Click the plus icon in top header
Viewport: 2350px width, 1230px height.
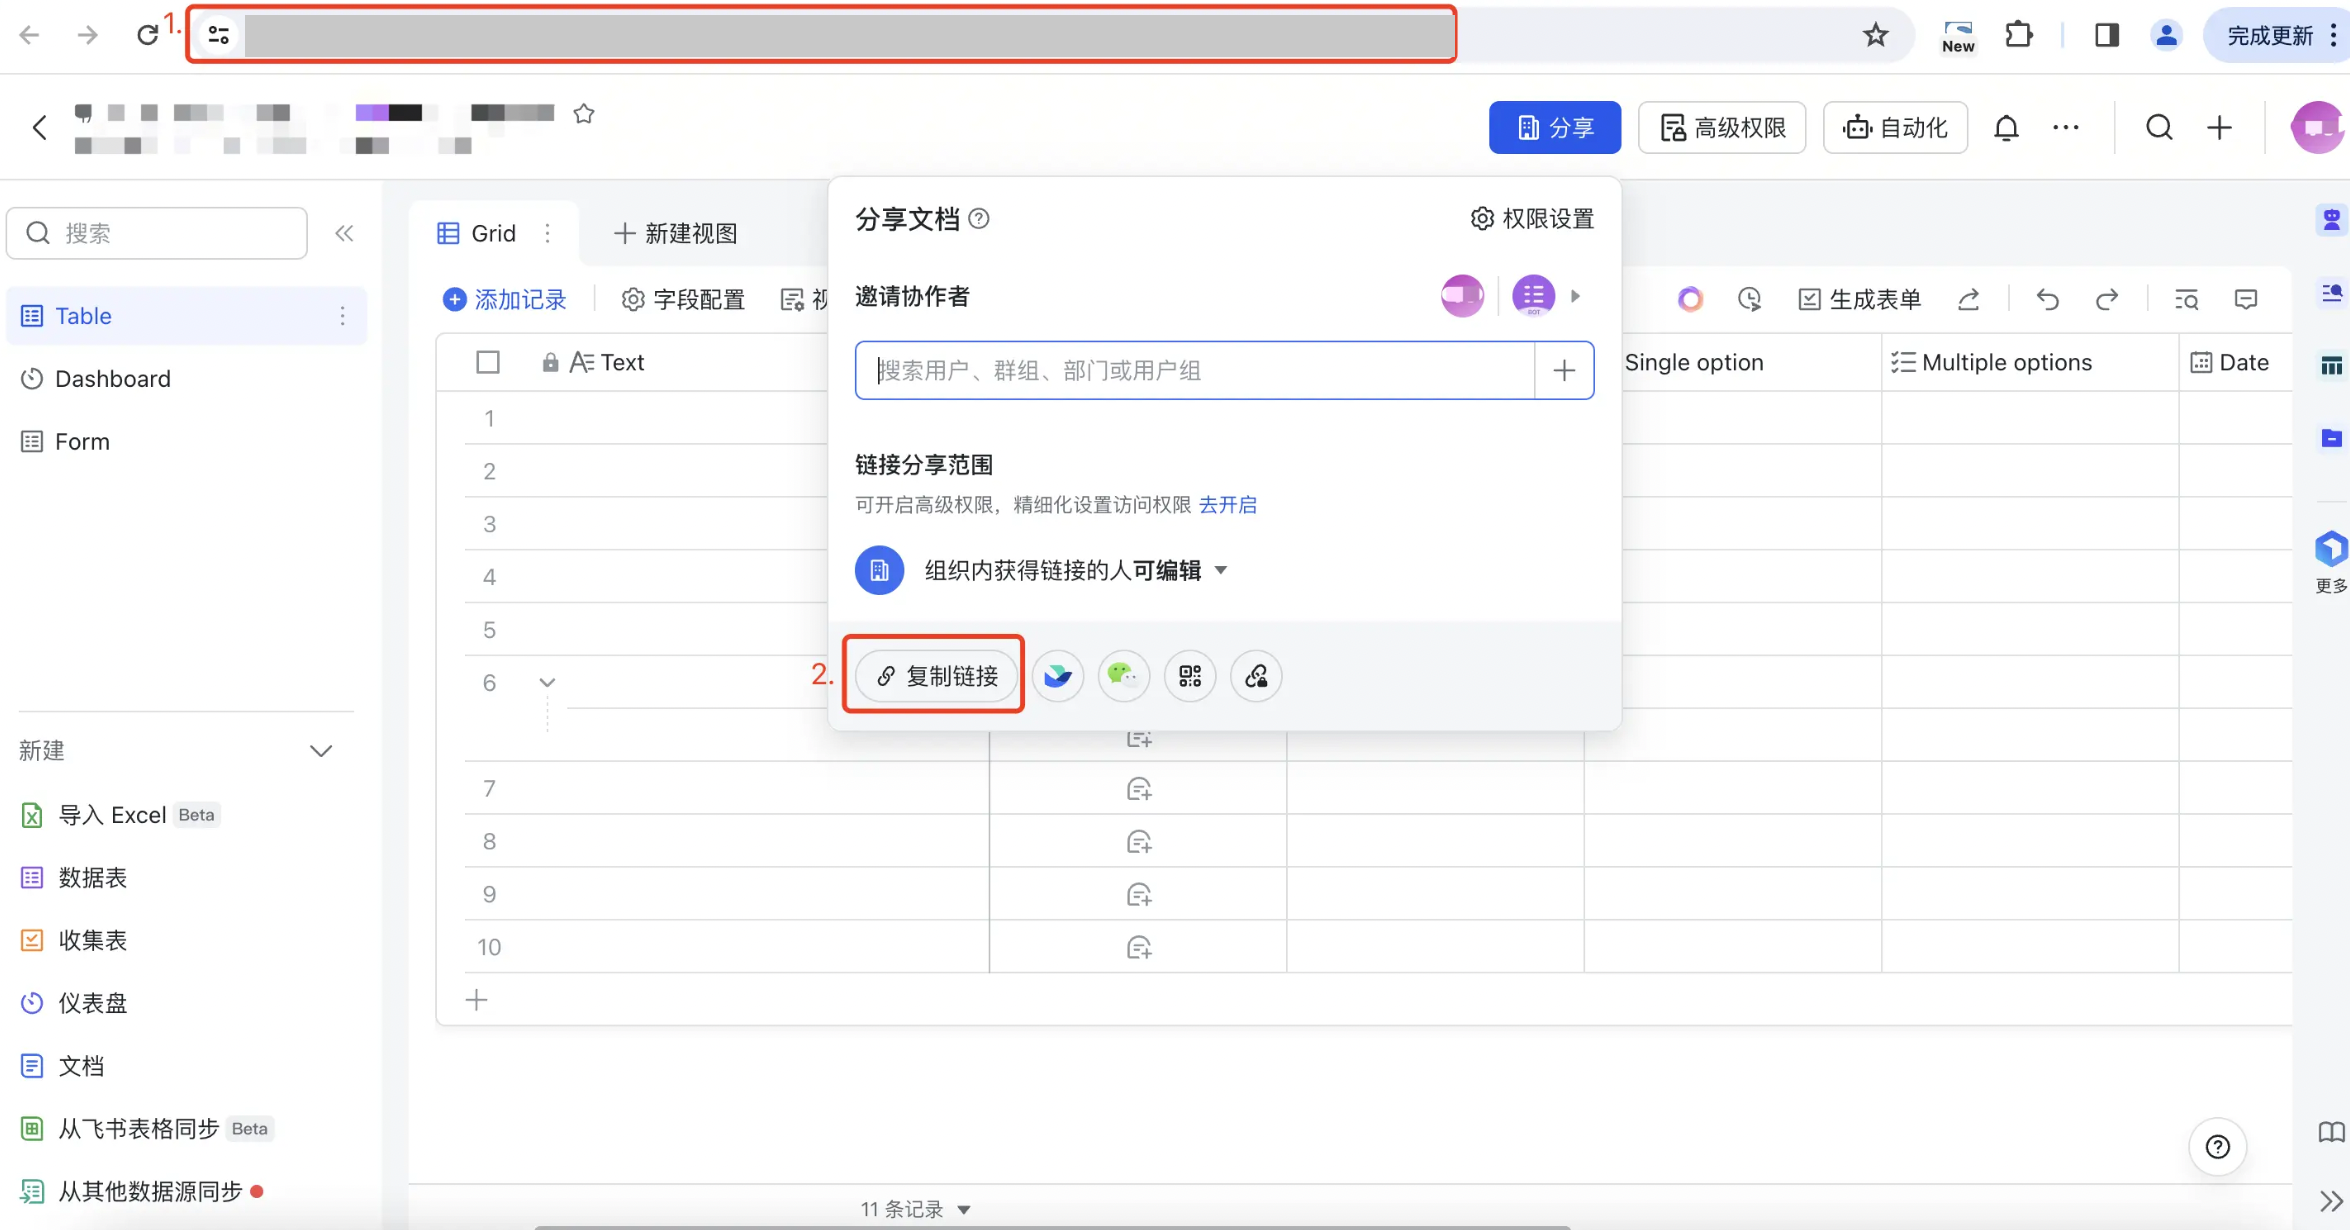pos(2219,127)
